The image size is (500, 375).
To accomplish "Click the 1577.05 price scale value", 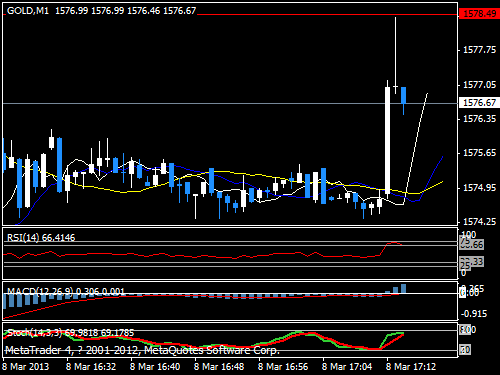I will pos(480,85).
